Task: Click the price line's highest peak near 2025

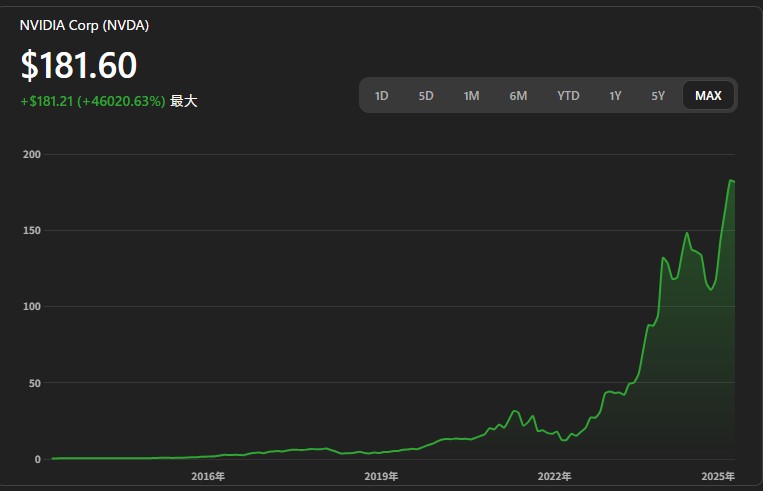Action: pyautogui.click(x=731, y=181)
